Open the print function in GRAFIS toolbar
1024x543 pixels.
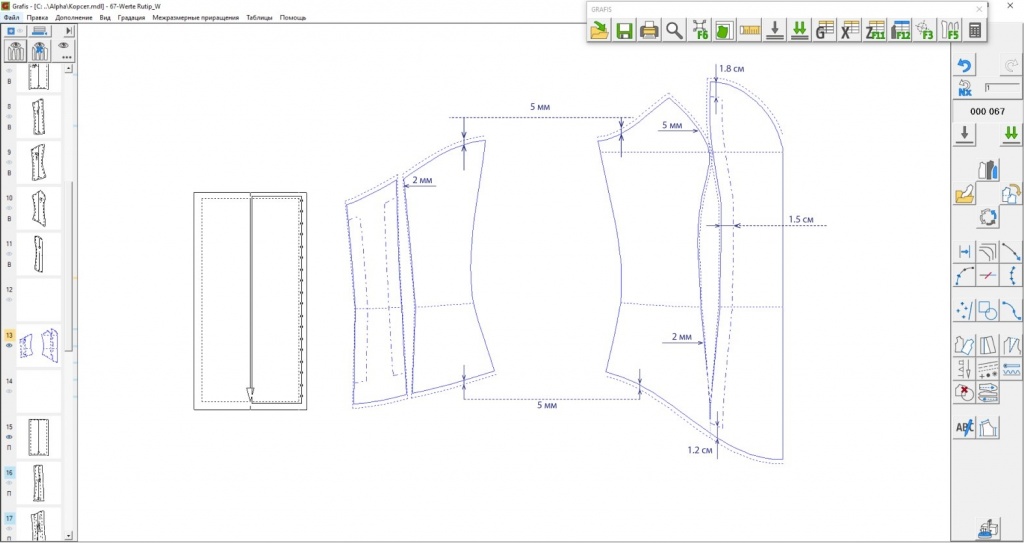pyautogui.click(x=649, y=31)
